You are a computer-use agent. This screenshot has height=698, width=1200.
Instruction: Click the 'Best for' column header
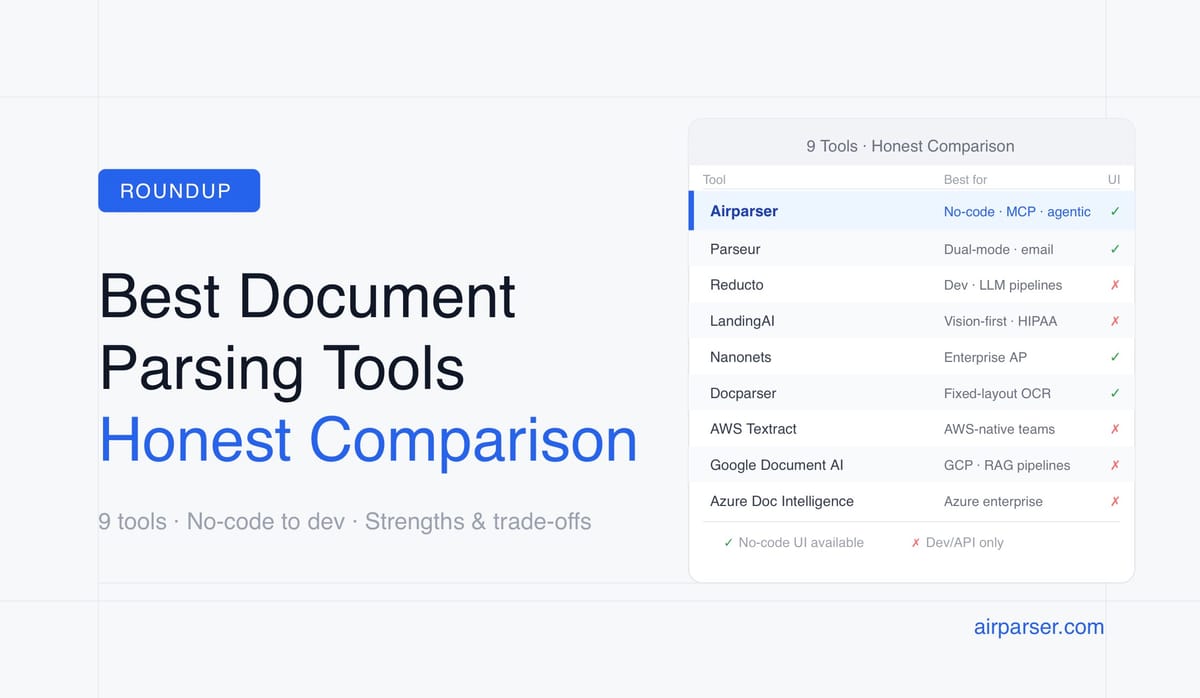coord(965,180)
